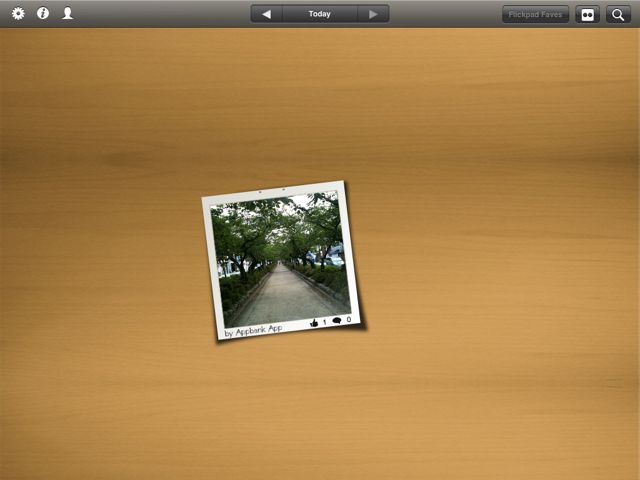Open the info icon
640x480 pixels.
click(43, 13)
